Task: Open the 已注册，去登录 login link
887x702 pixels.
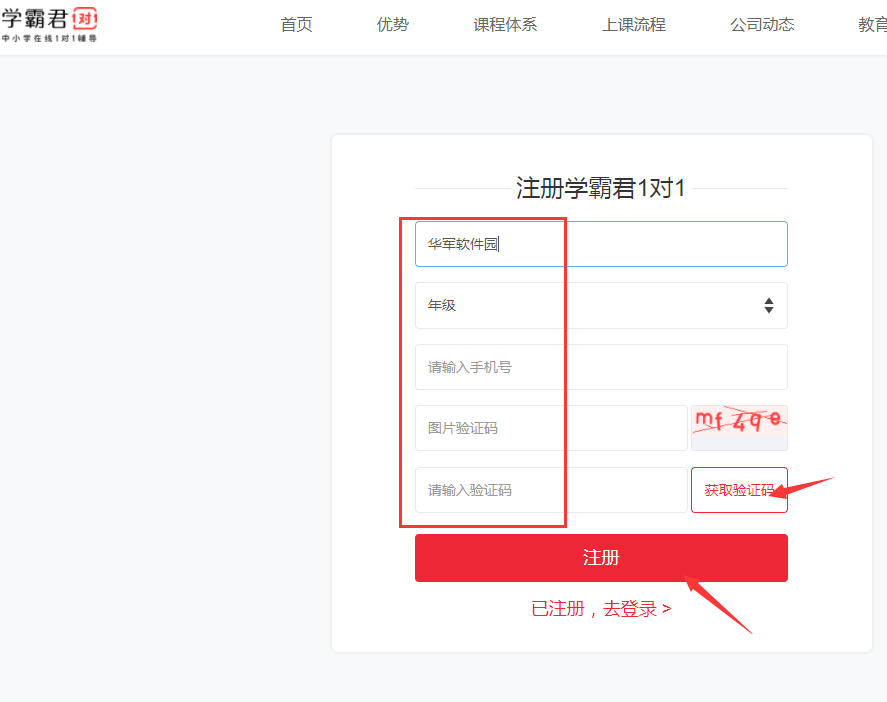Action: (x=600, y=607)
